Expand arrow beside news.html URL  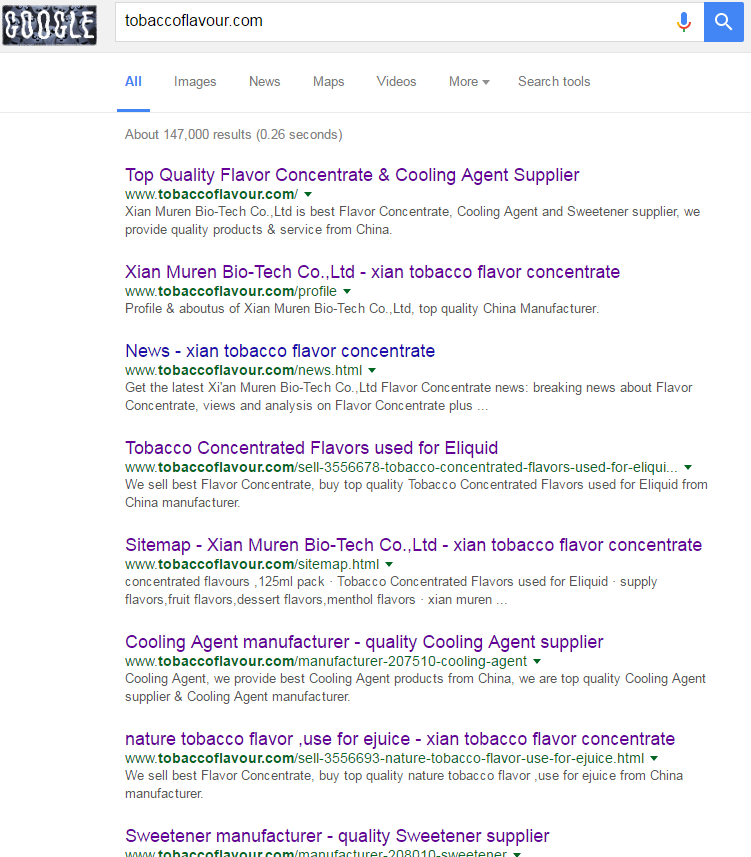coord(372,370)
